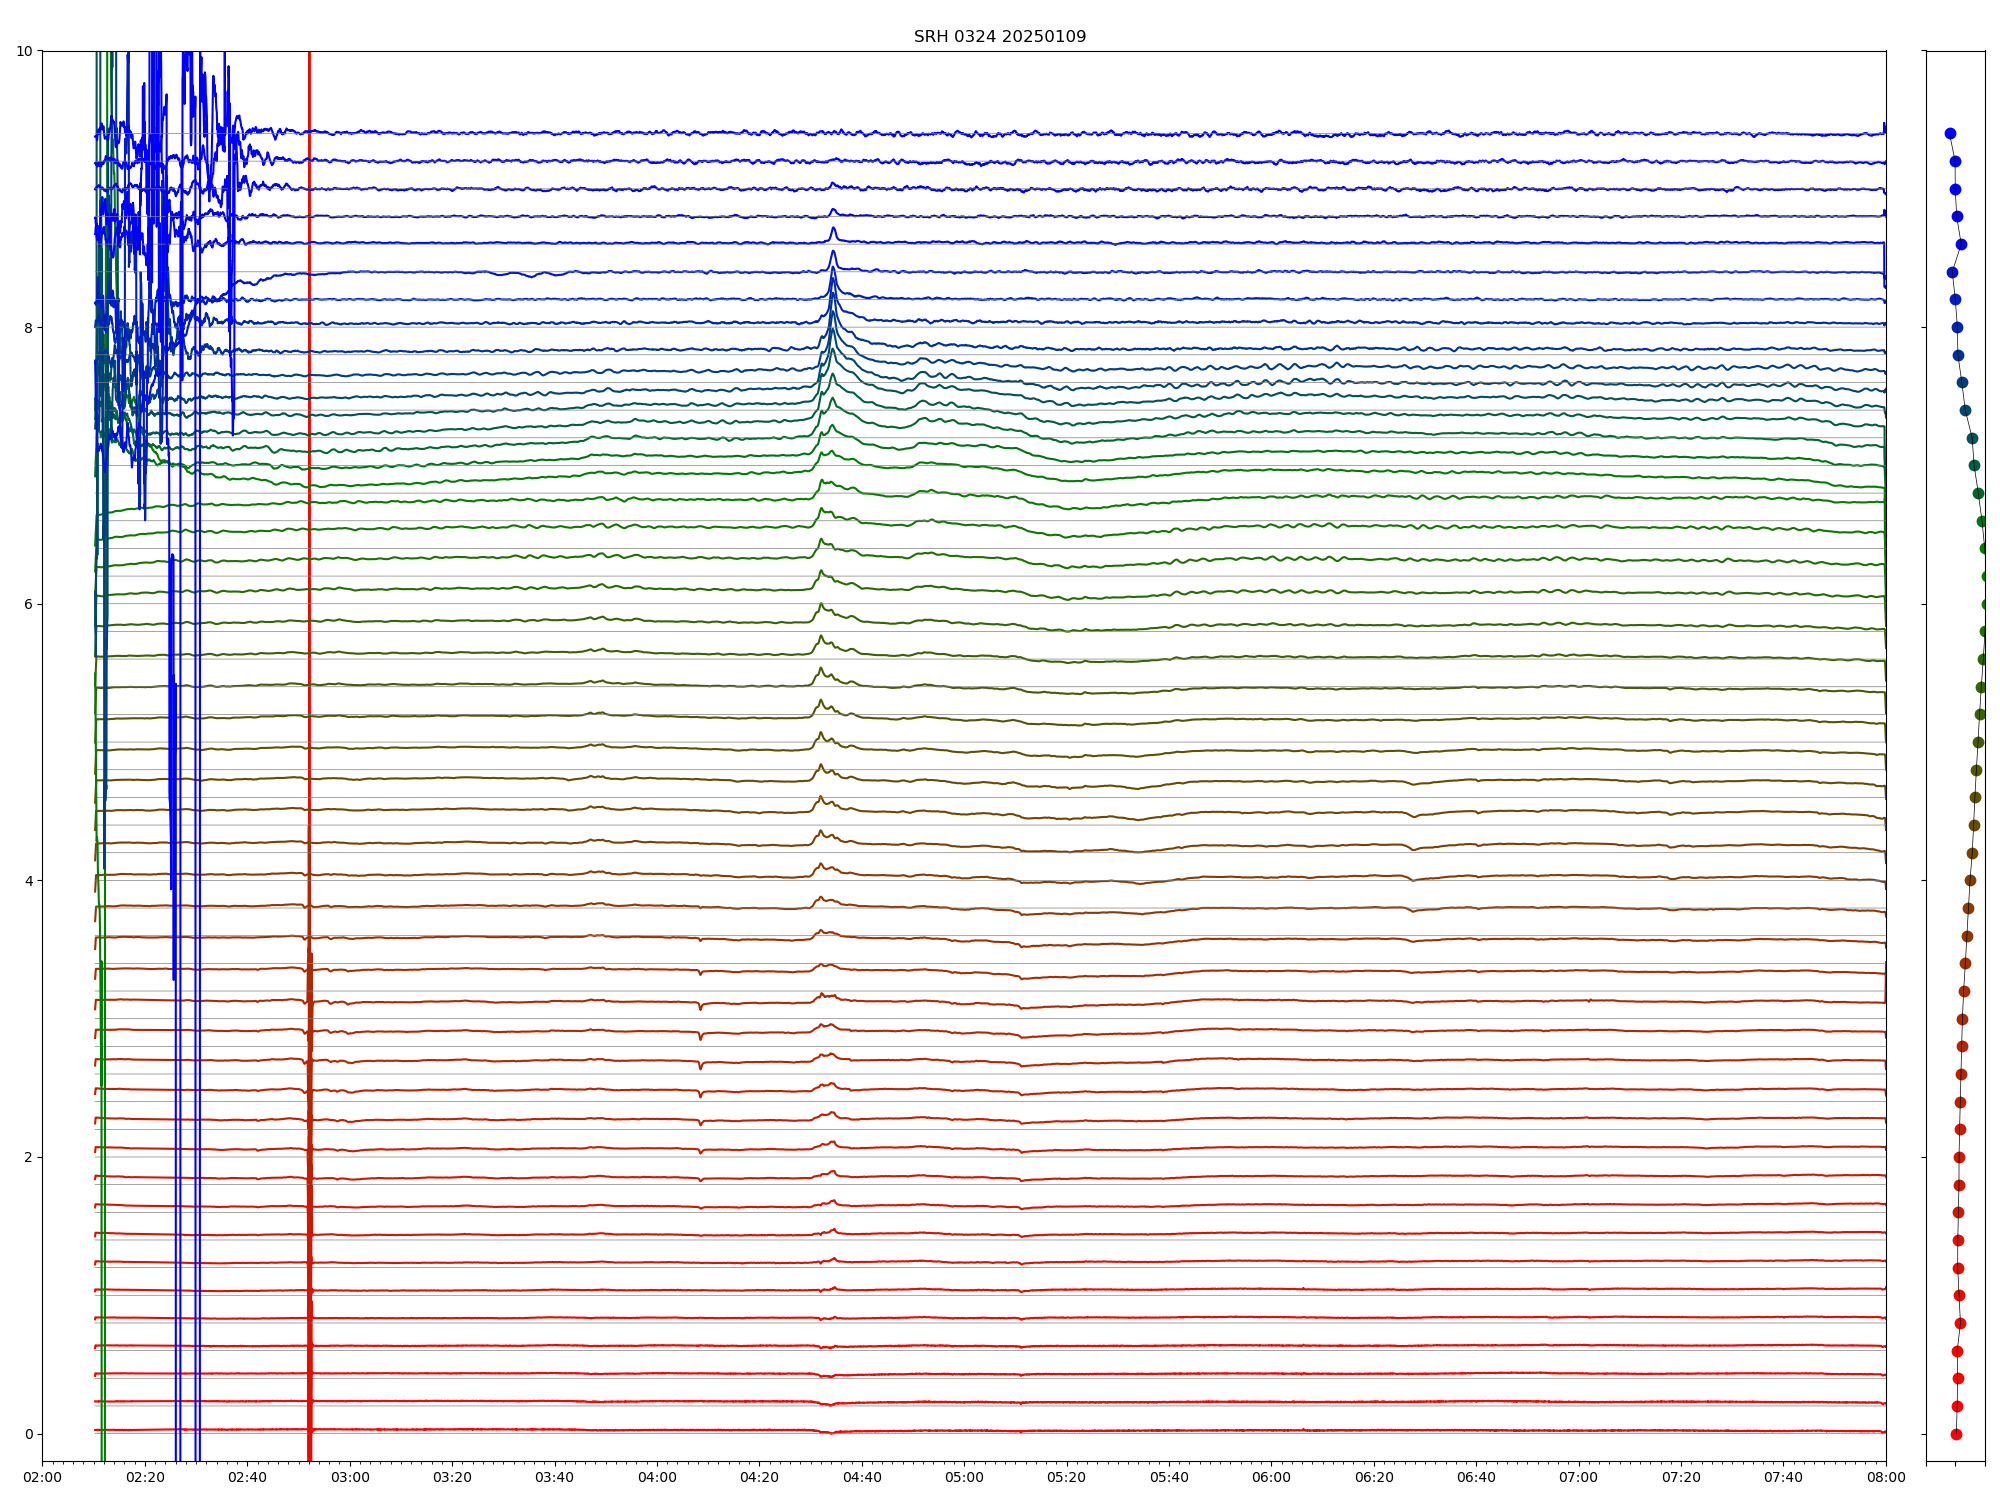Click the 04:00 time axis label
This screenshot has width=2000, height=1500.
(657, 1477)
